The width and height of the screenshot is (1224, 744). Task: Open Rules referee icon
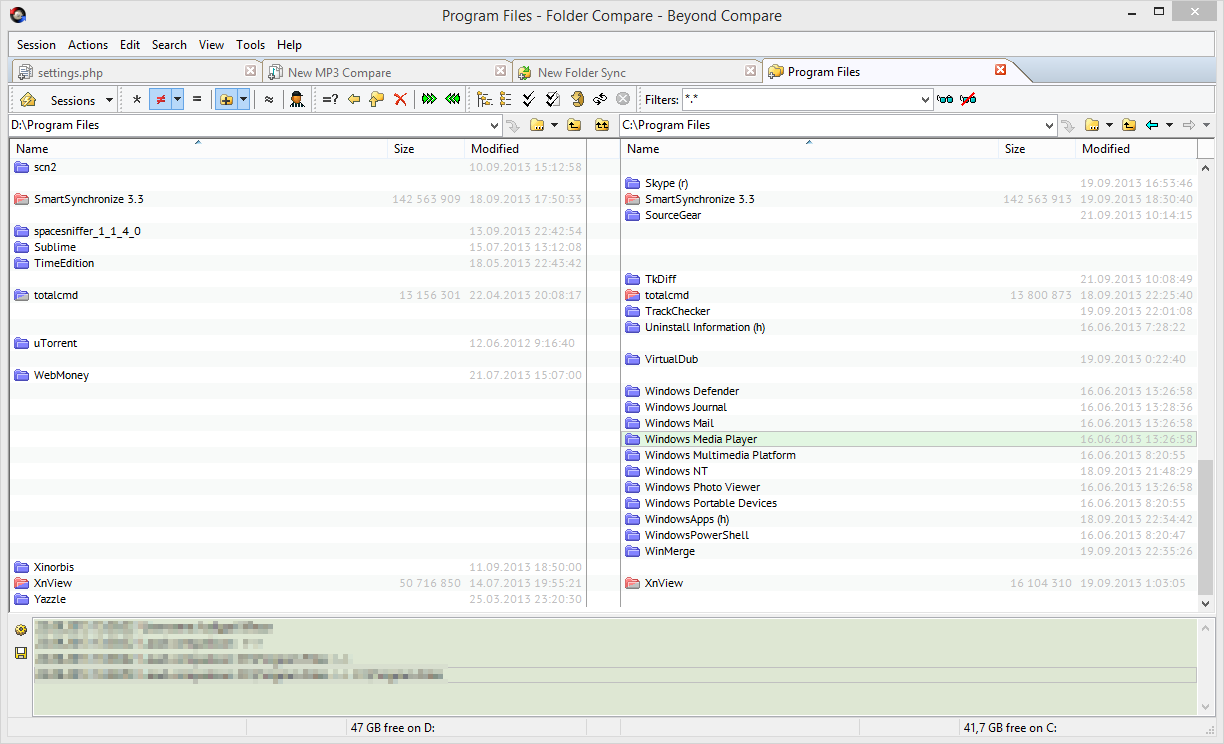pyautogui.click(x=297, y=100)
